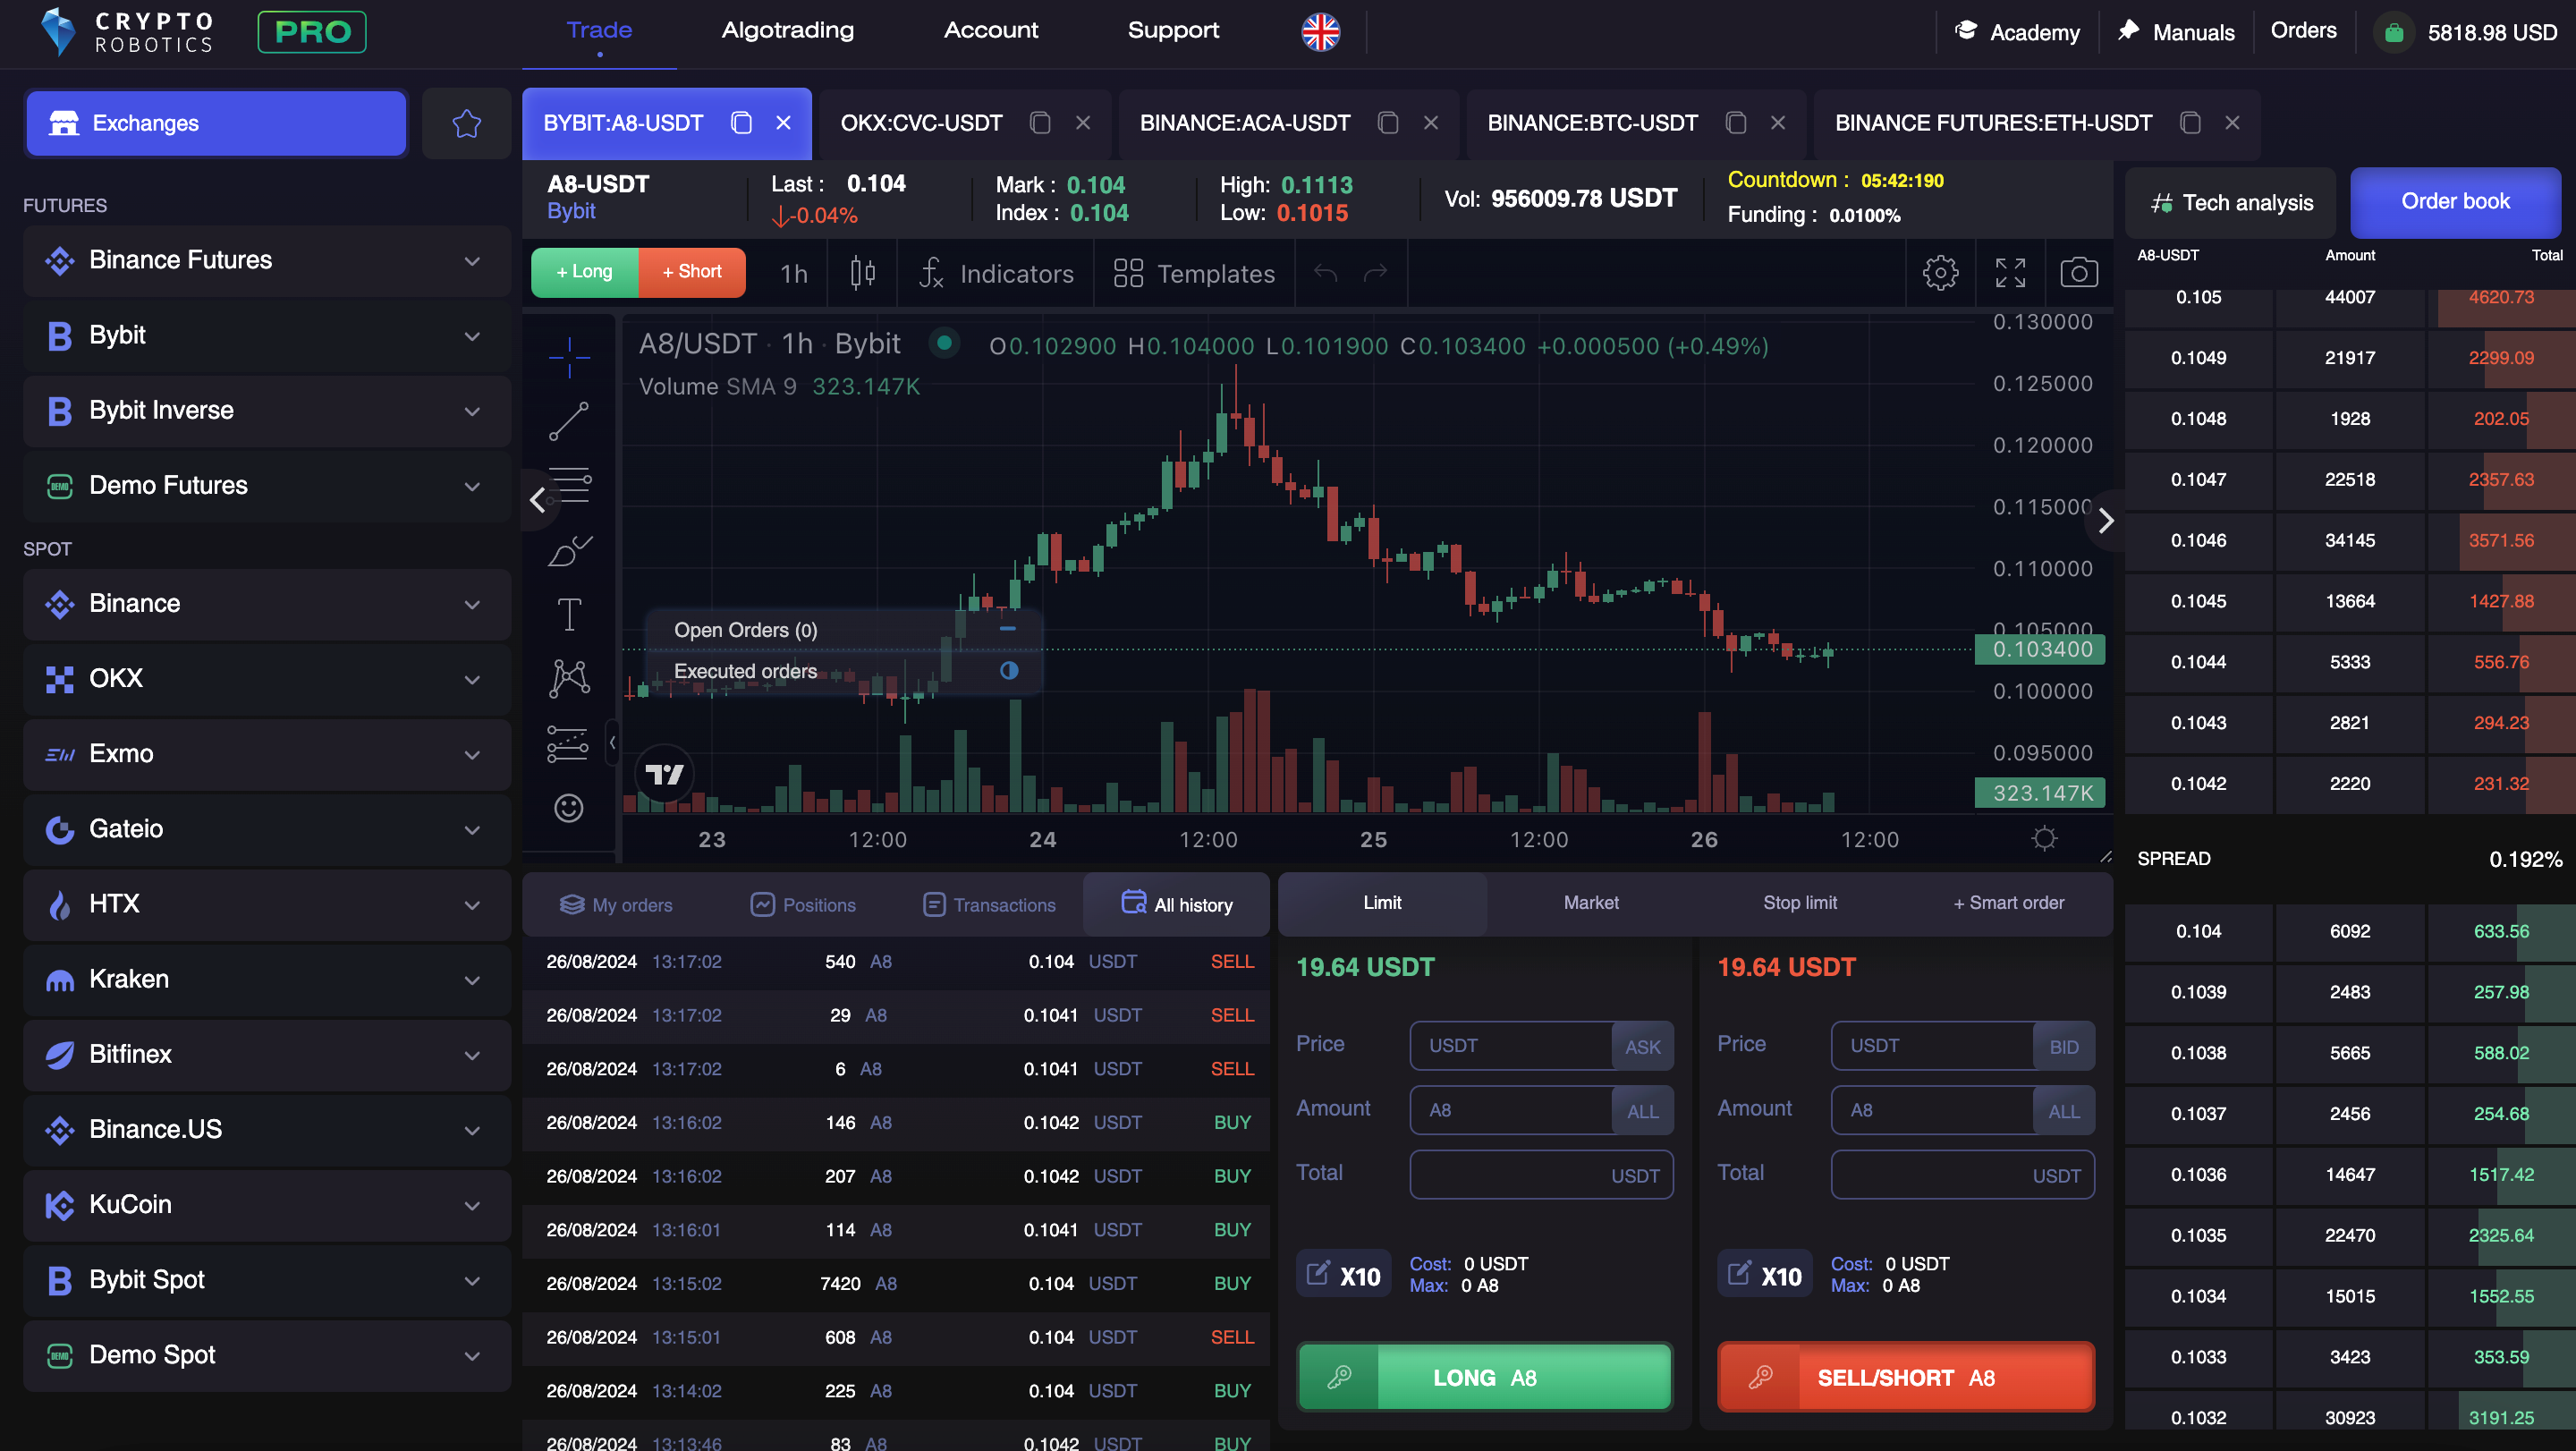2576x1451 pixels.
Task: Open the Account menu
Action: [991, 30]
